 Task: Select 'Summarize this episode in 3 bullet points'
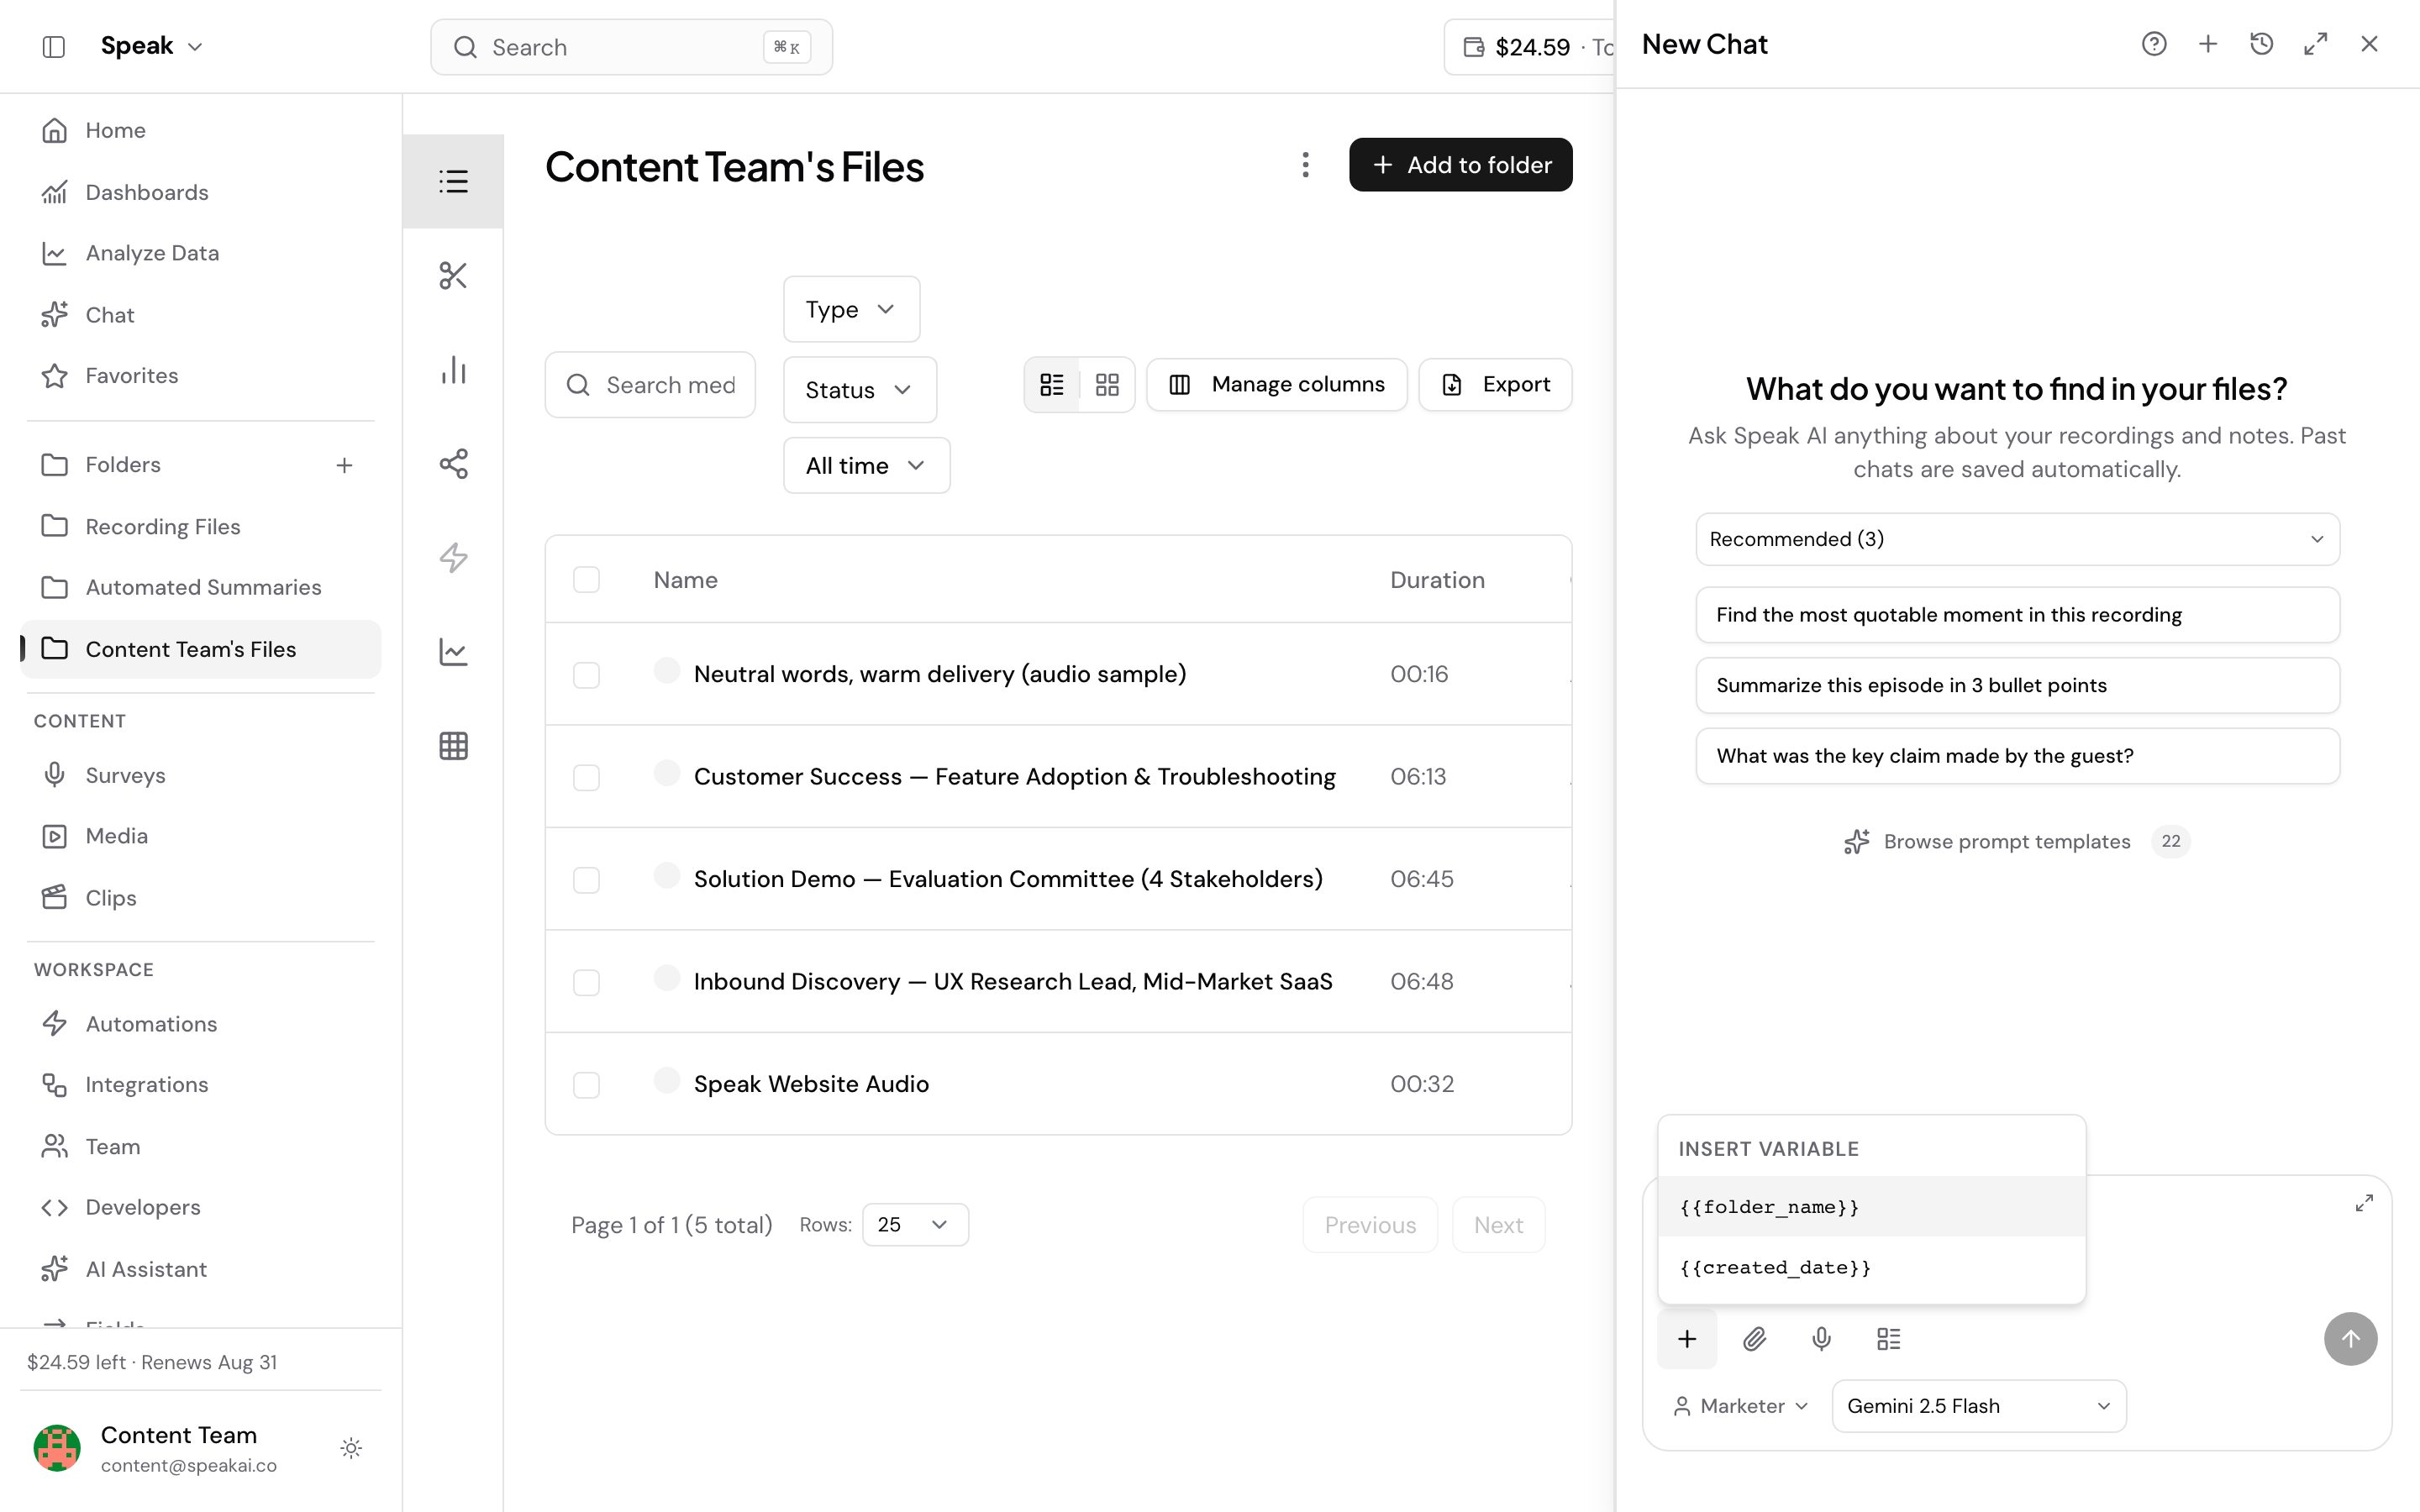tap(2017, 686)
